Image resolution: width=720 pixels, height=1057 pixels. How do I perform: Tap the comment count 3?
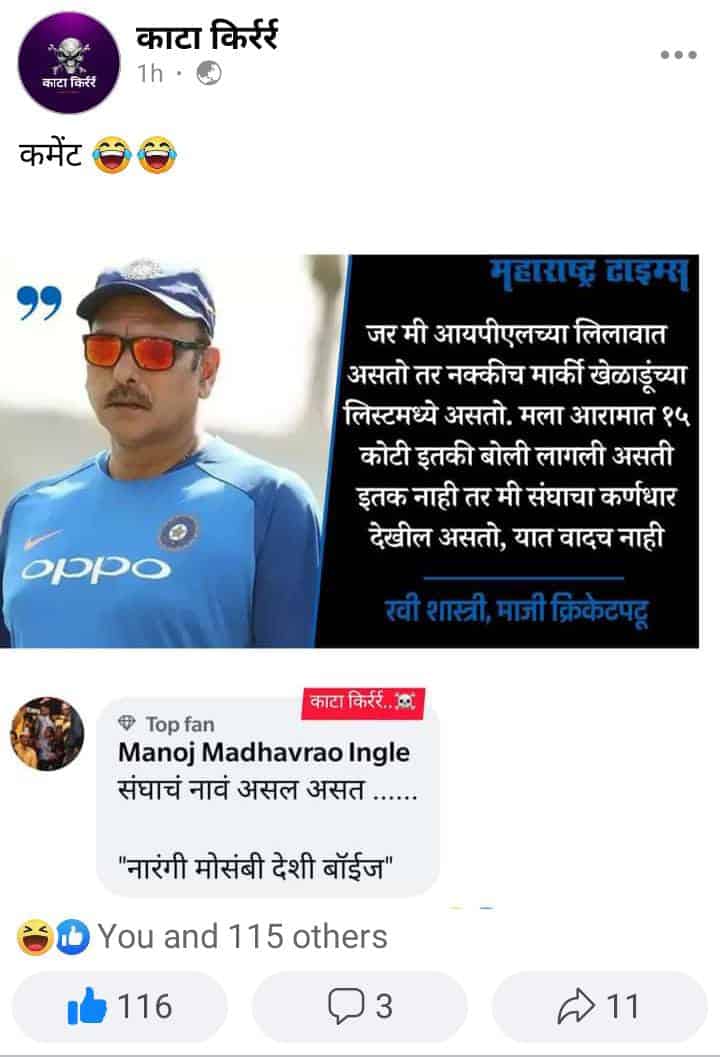point(384,1006)
